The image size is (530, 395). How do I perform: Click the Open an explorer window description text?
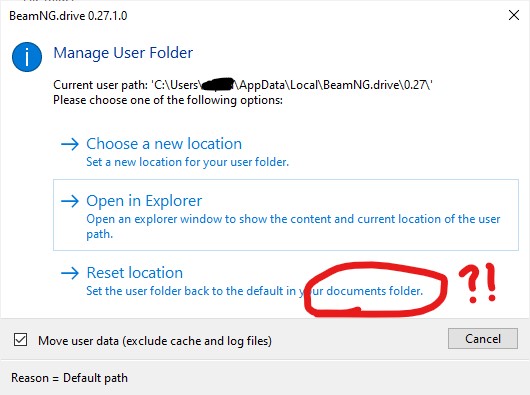point(293,226)
